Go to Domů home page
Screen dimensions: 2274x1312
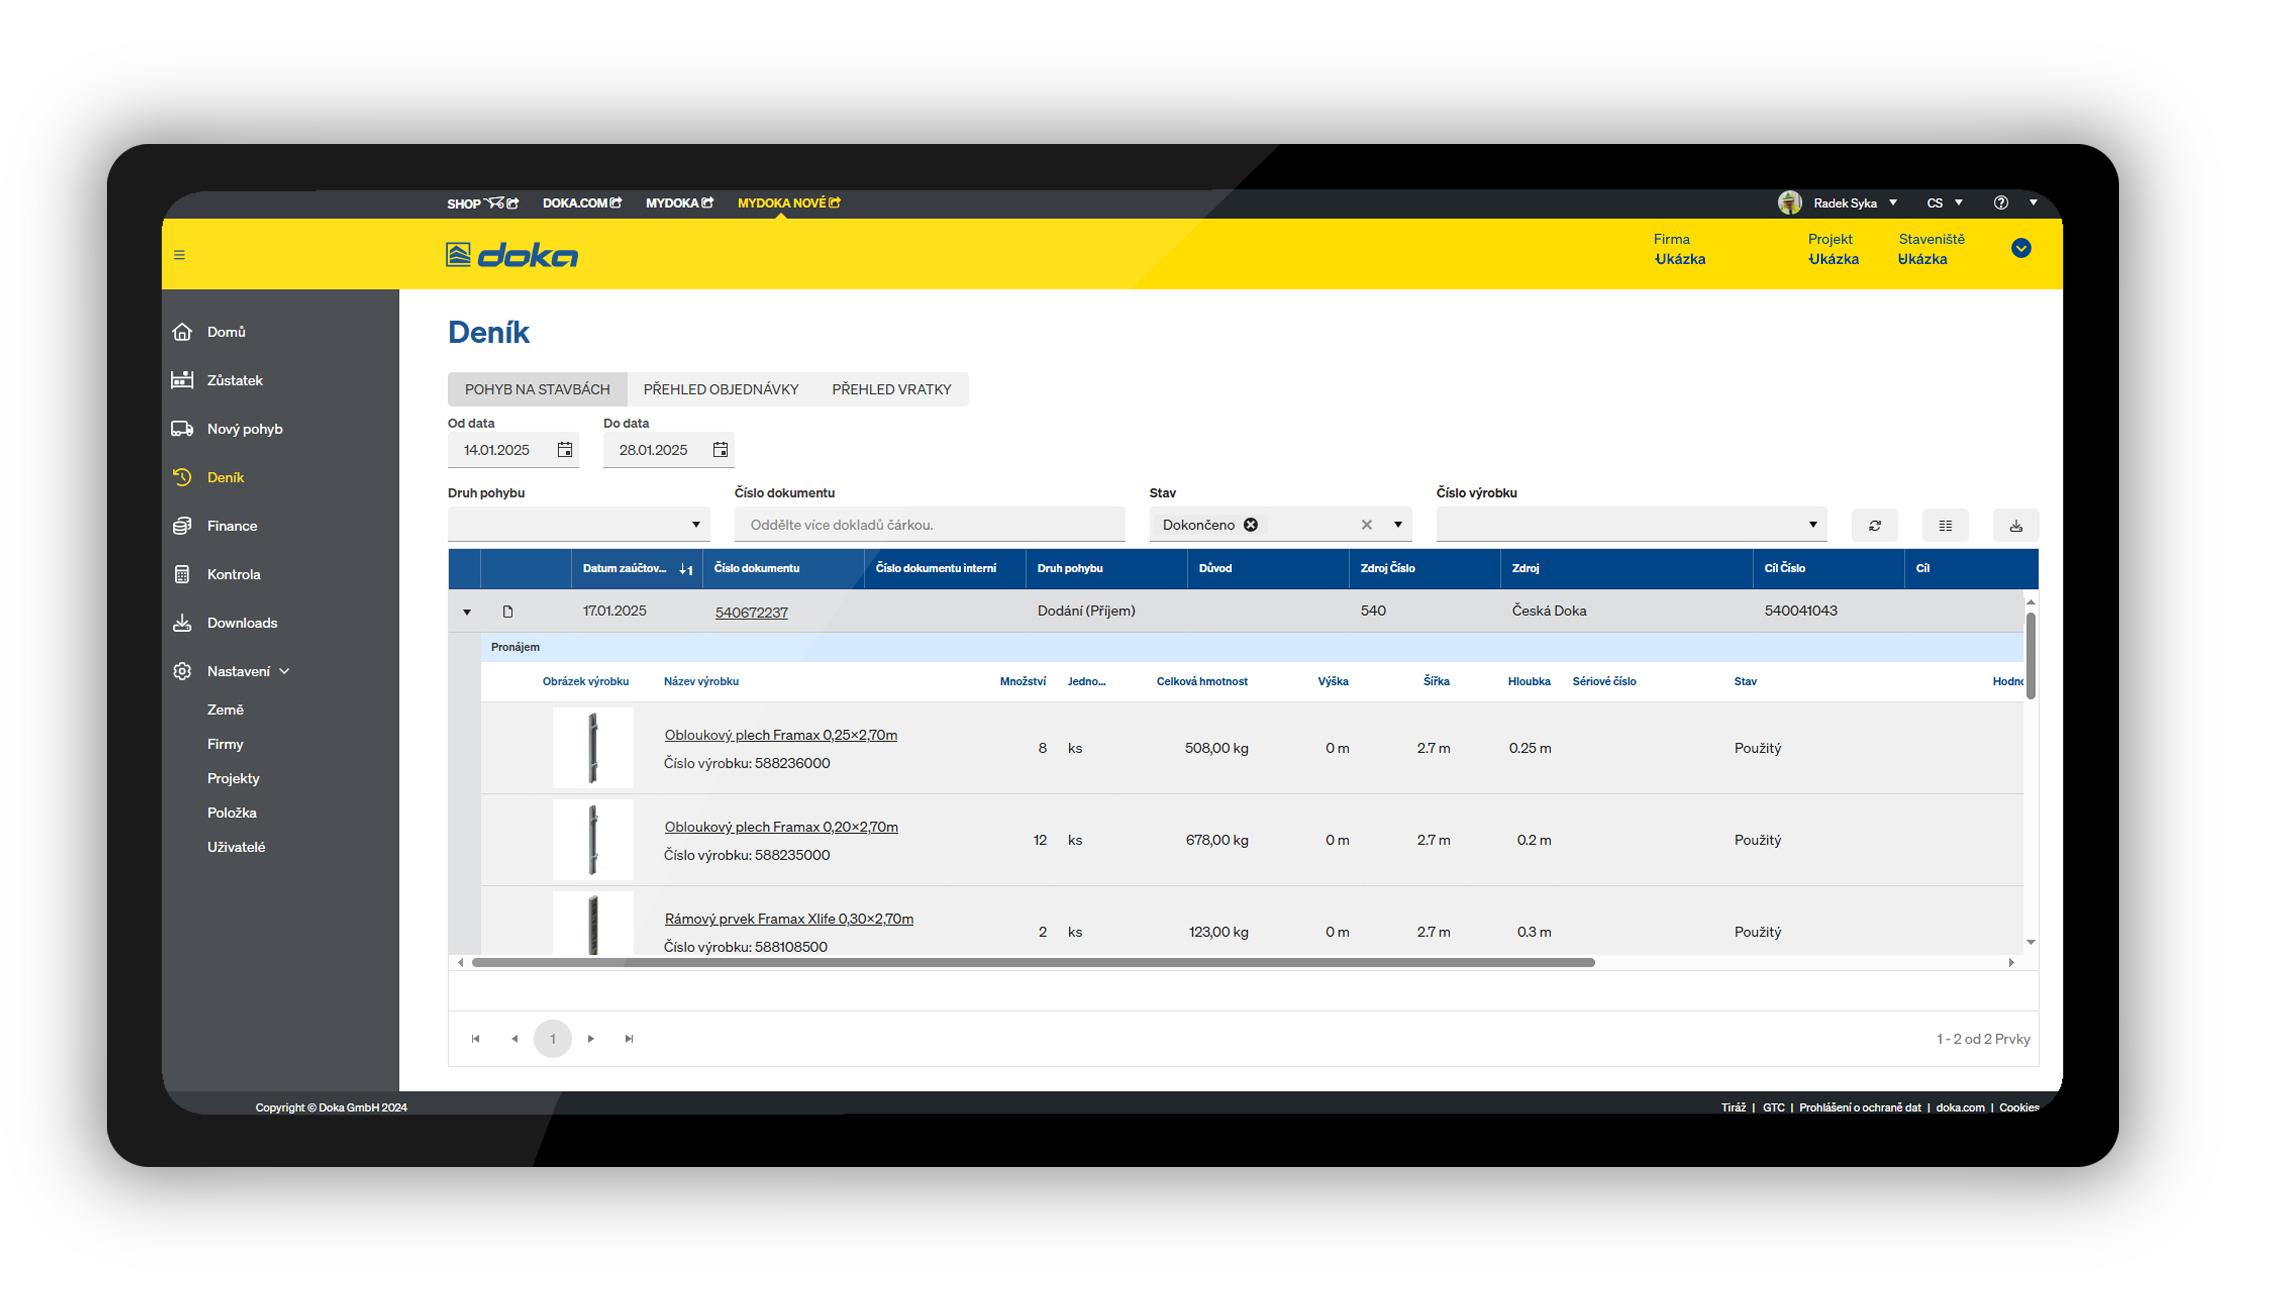click(x=226, y=332)
